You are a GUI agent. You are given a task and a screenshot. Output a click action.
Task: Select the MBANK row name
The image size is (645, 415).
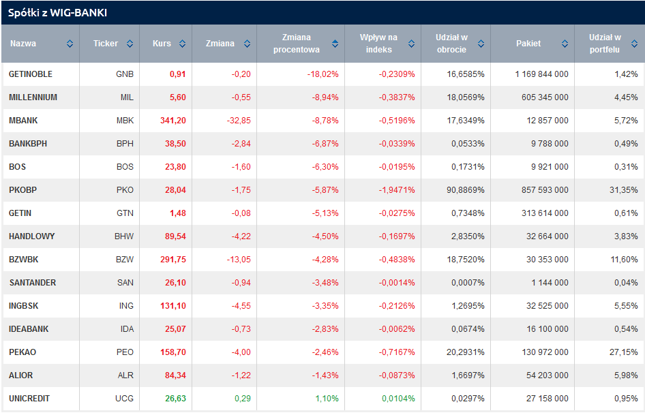tap(23, 120)
